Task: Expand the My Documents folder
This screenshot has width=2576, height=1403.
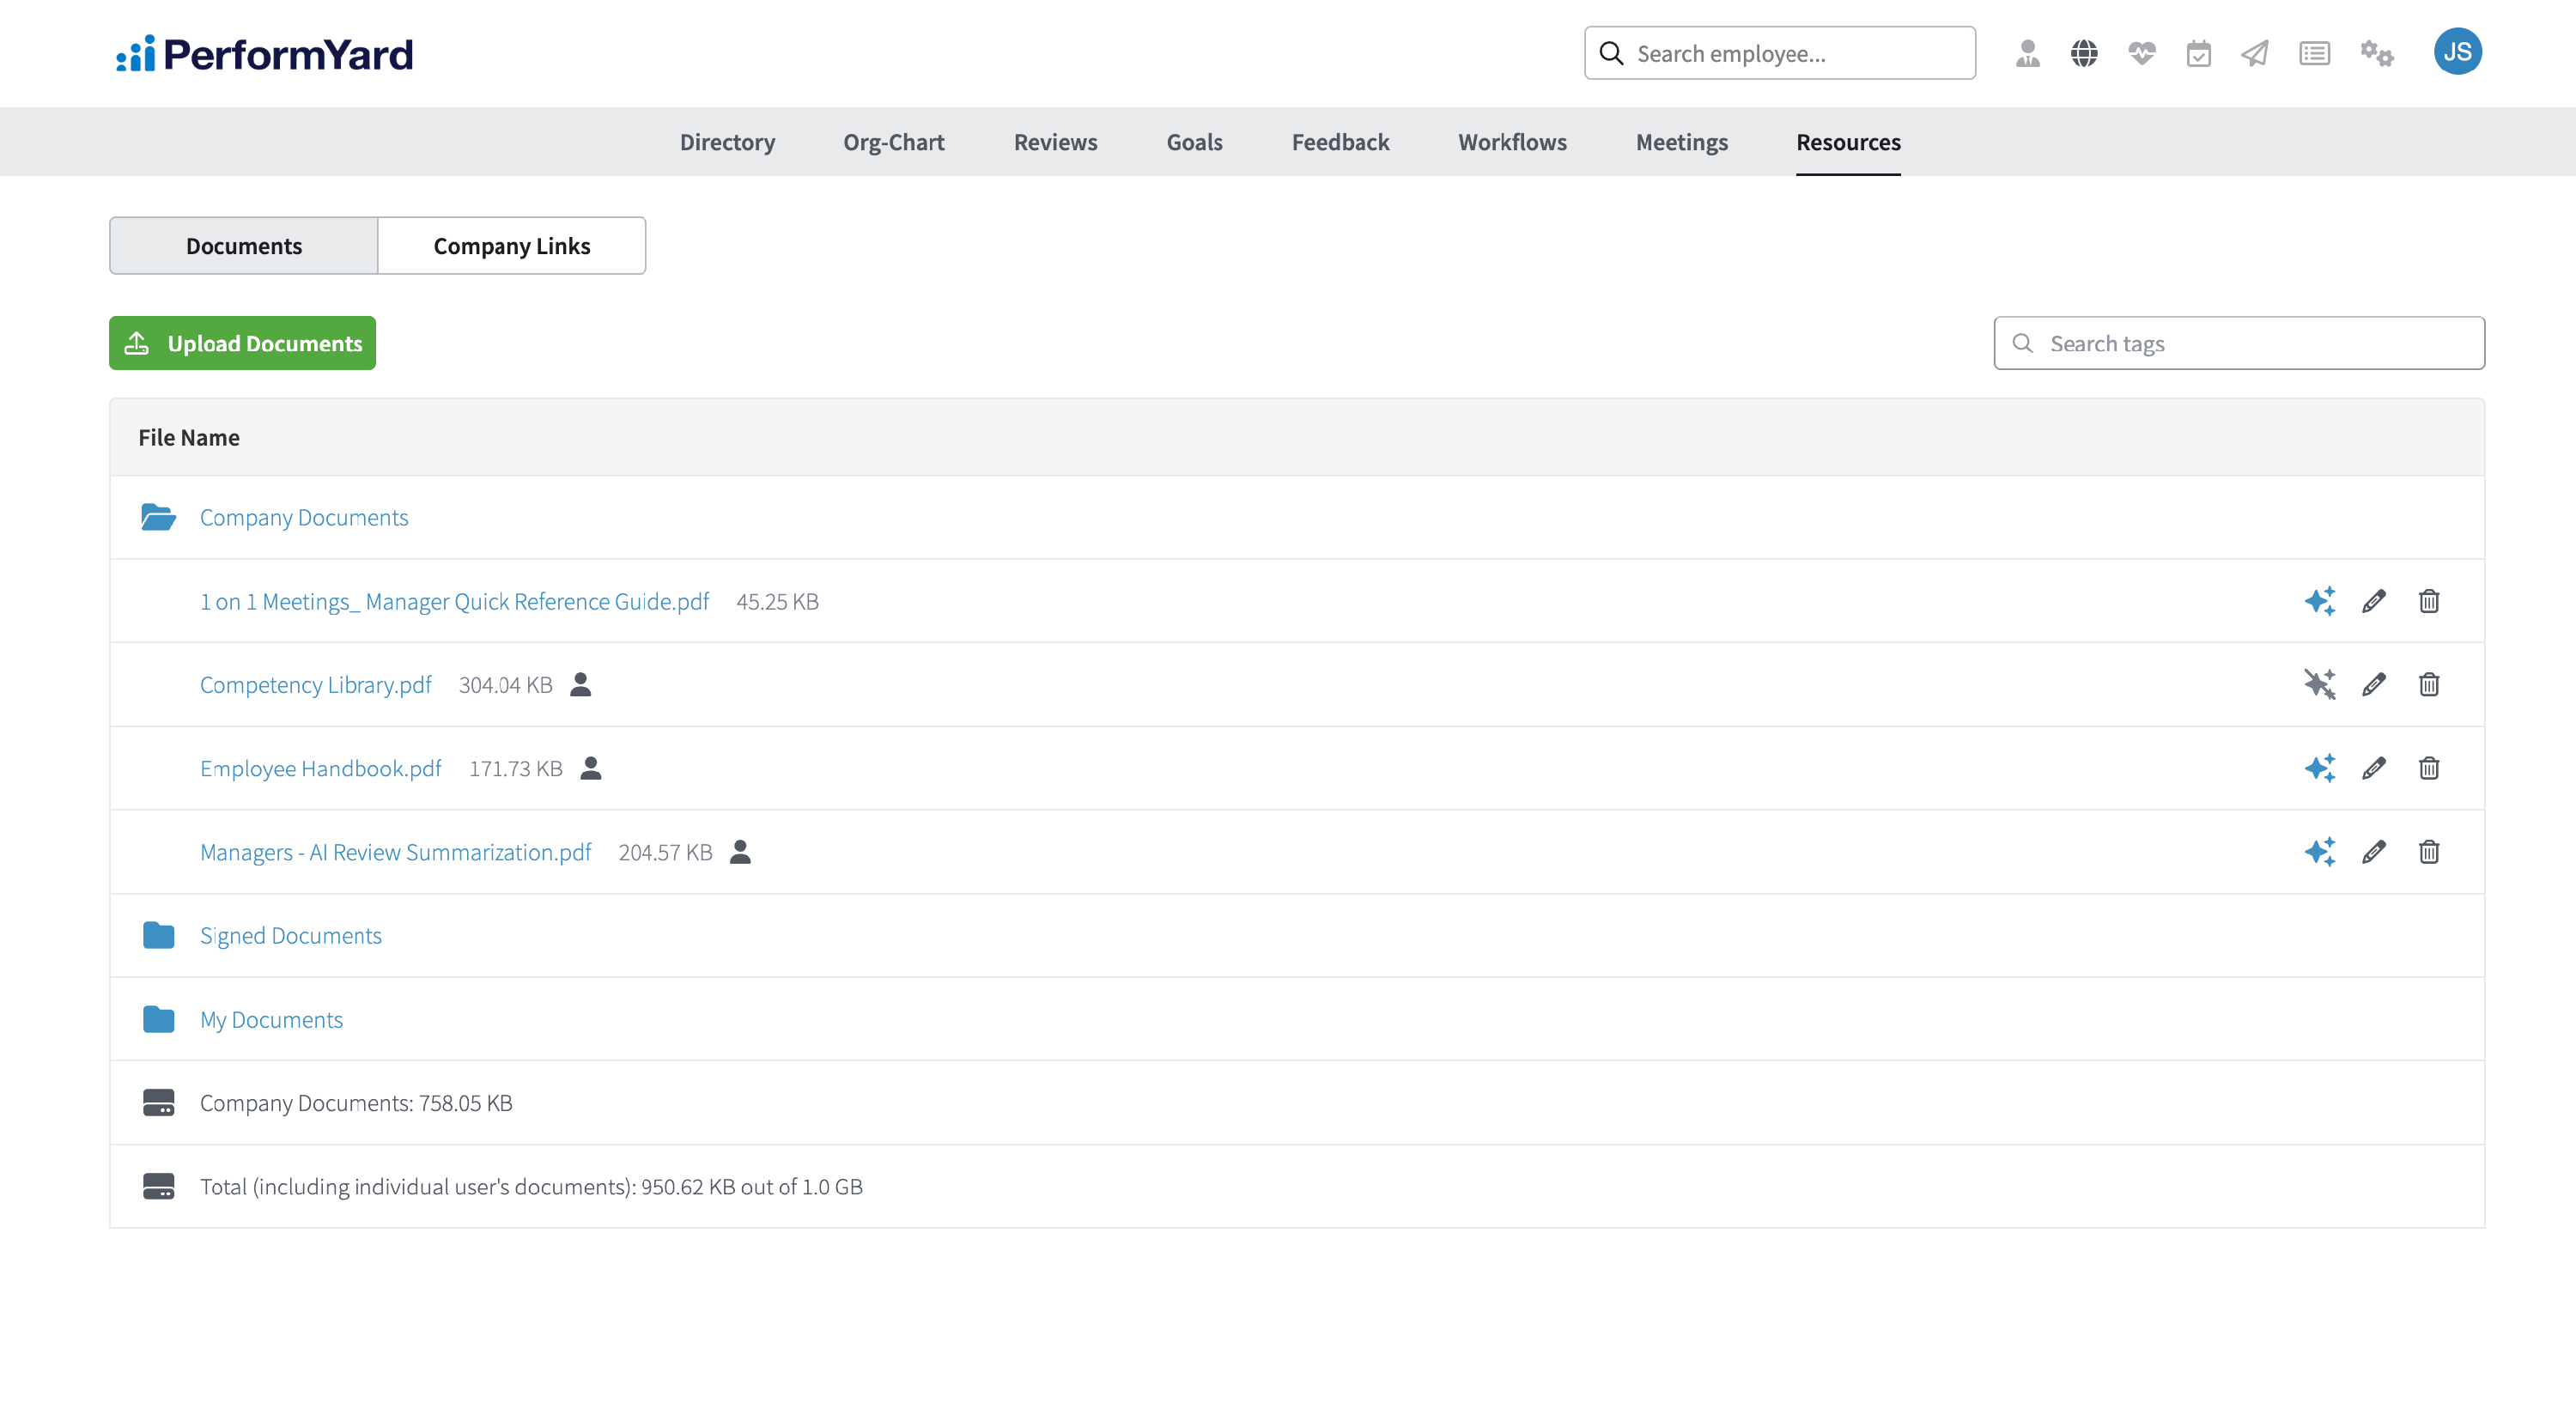Action: 271,1019
